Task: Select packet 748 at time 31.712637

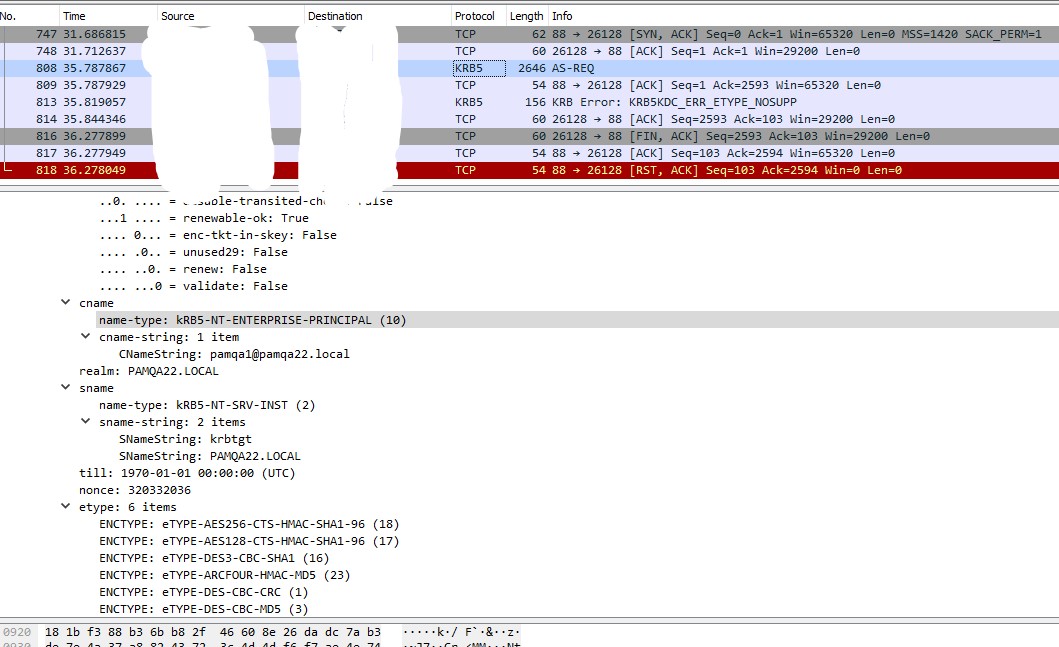Action: click(530, 51)
